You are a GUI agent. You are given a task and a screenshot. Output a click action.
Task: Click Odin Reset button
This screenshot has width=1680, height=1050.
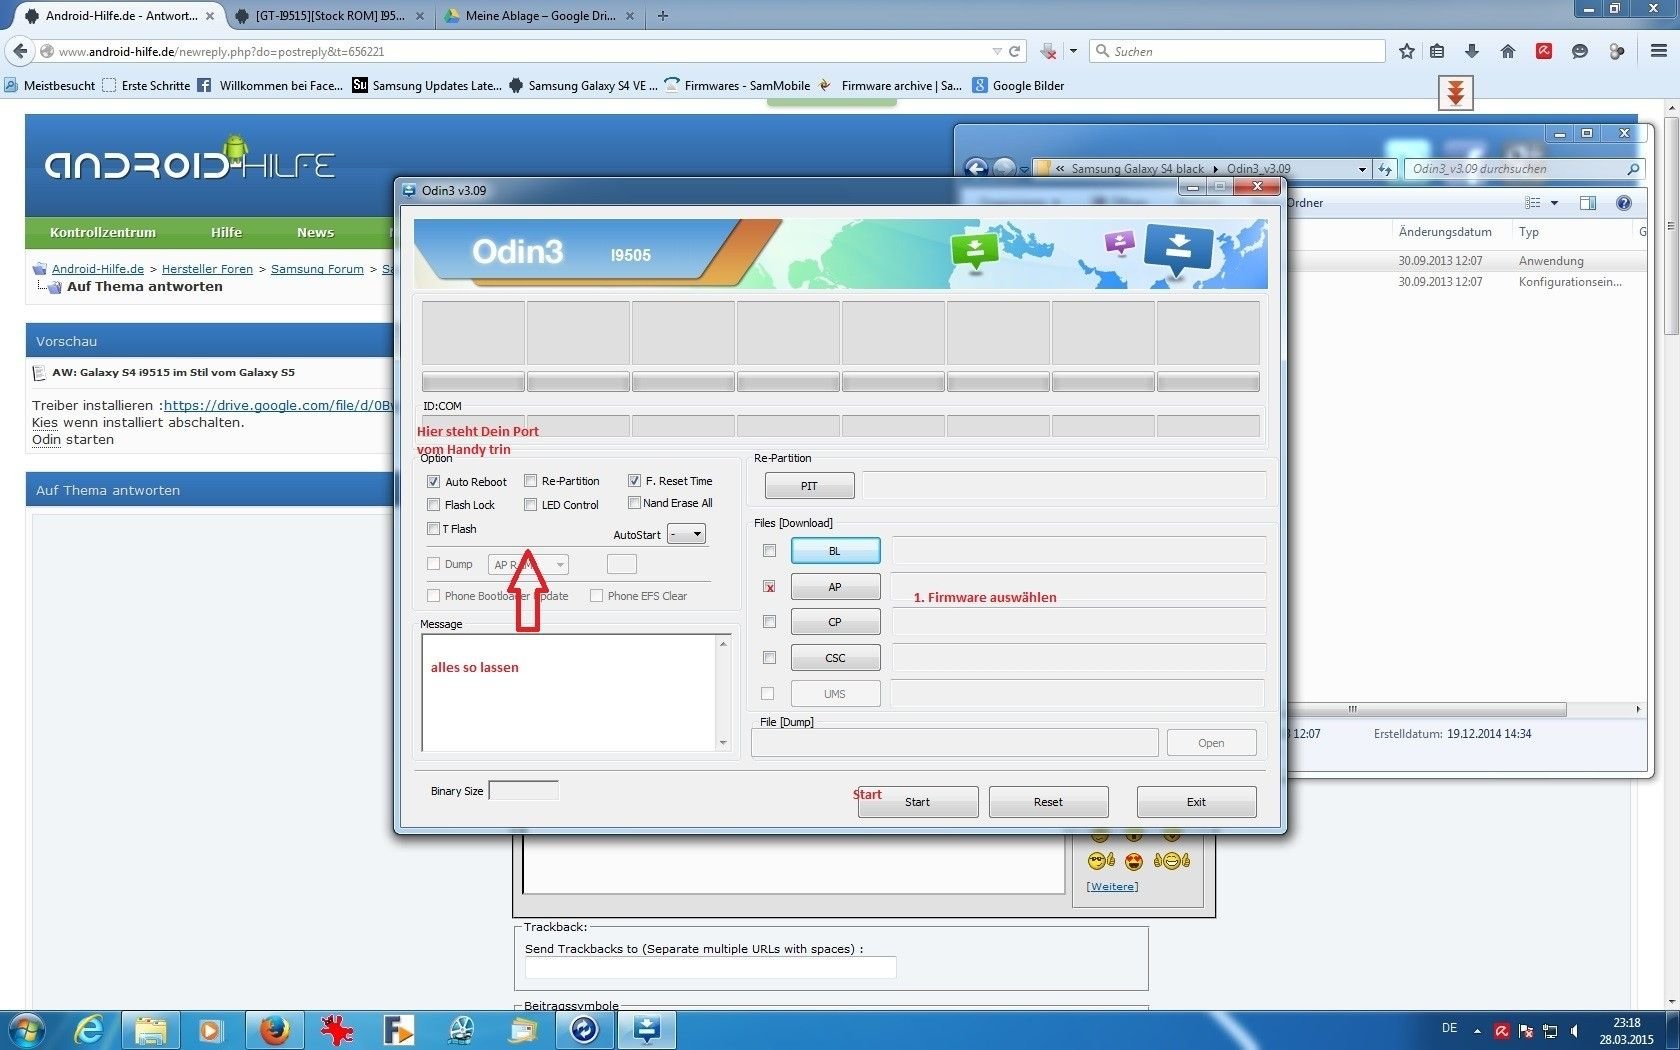pyautogui.click(x=1048, y=802)
